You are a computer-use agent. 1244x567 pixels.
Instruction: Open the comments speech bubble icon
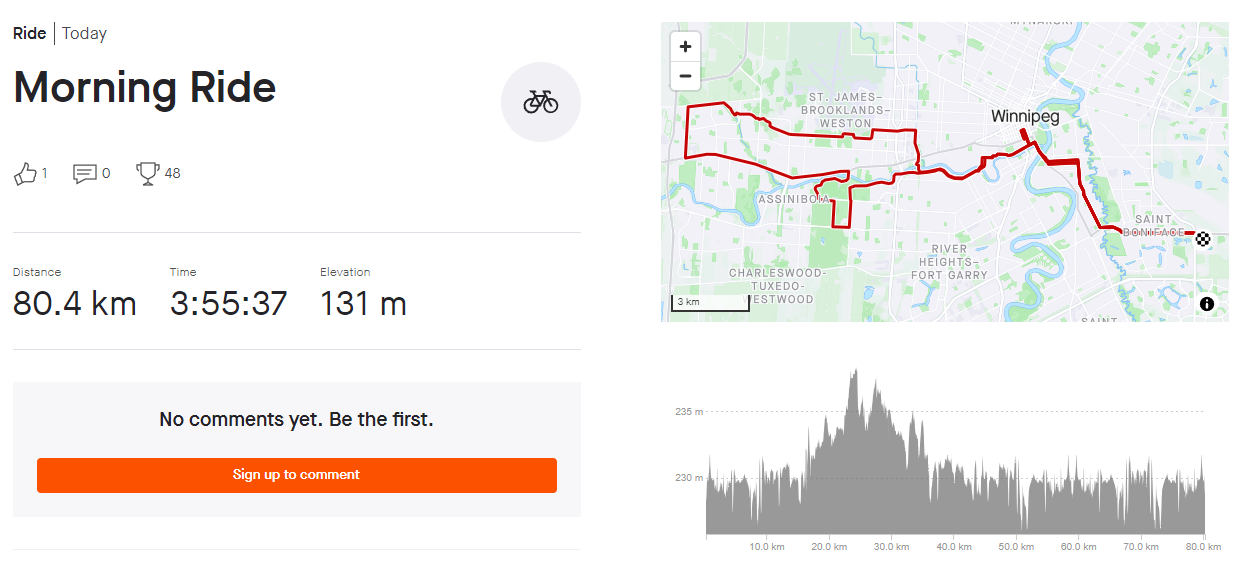click(85, 174)
